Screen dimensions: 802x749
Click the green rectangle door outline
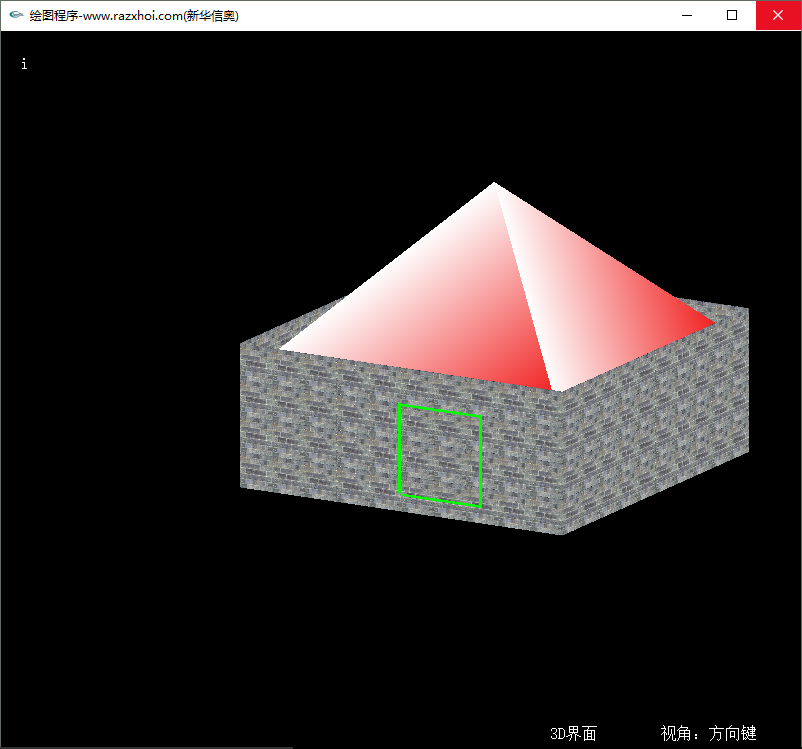[x=440, y=455]
